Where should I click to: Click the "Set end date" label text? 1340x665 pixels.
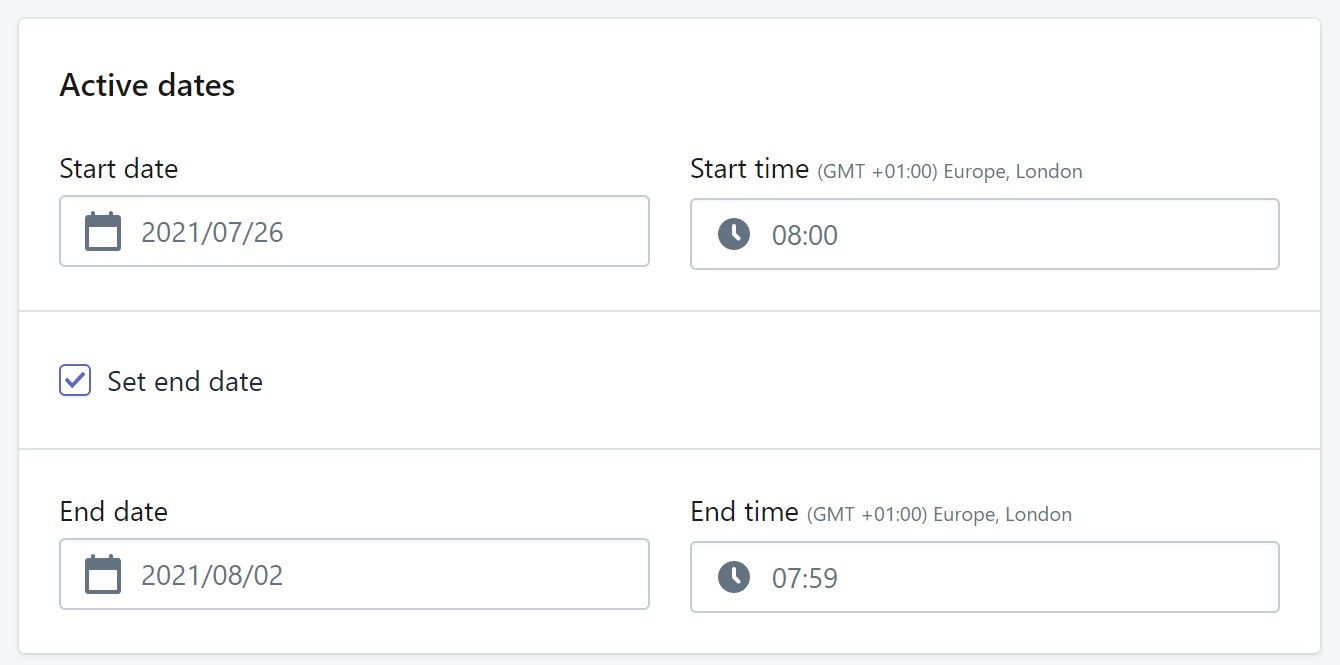tap(185, 381)
